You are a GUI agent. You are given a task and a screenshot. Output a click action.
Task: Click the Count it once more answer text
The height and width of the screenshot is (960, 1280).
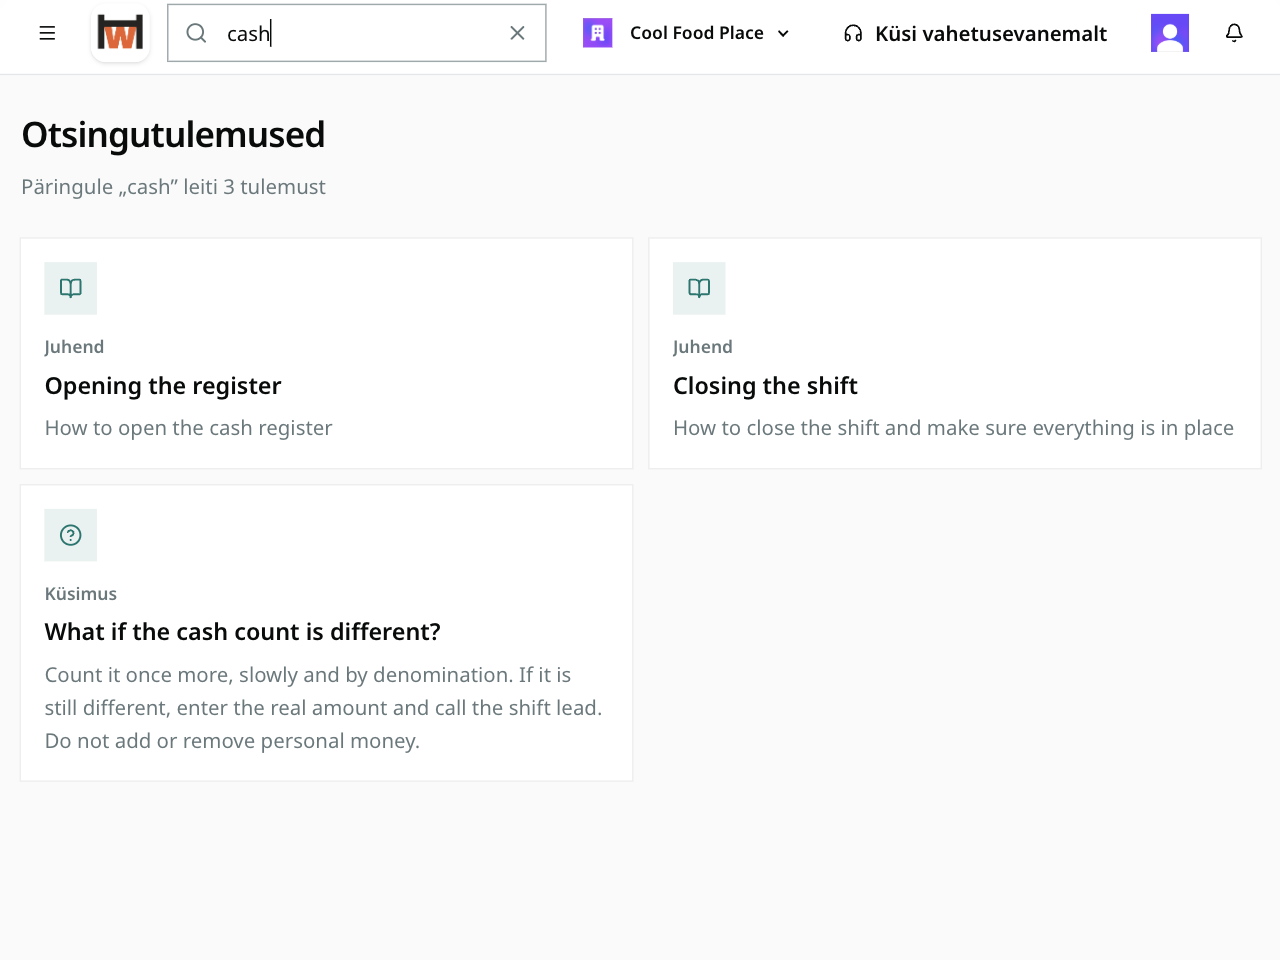[x=323, y=708]
